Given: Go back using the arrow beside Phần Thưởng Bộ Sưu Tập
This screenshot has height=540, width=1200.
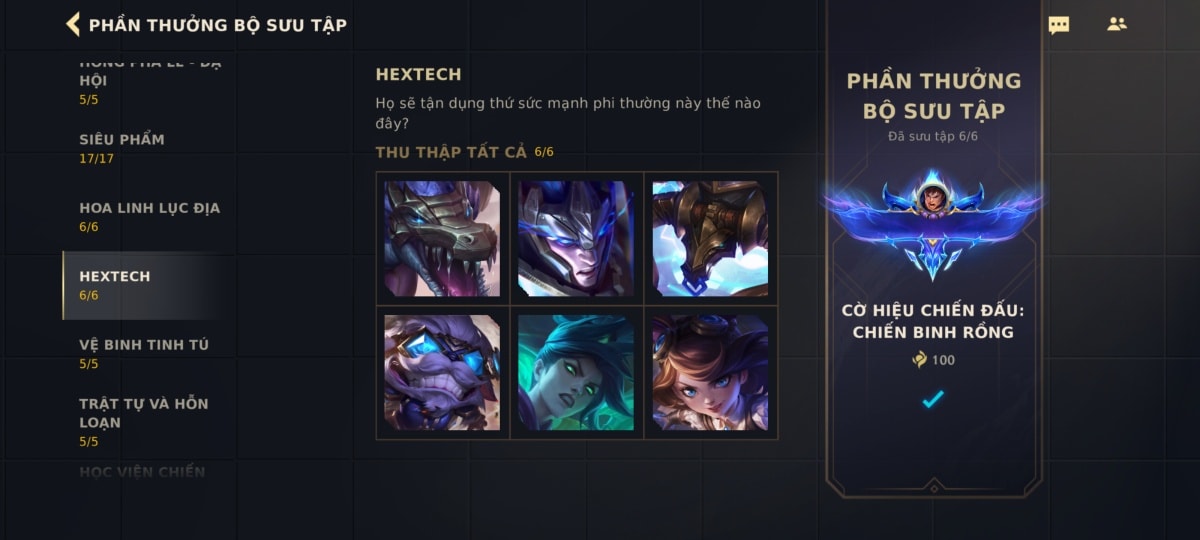Looking at the screenshot, I should pos(72,24).
